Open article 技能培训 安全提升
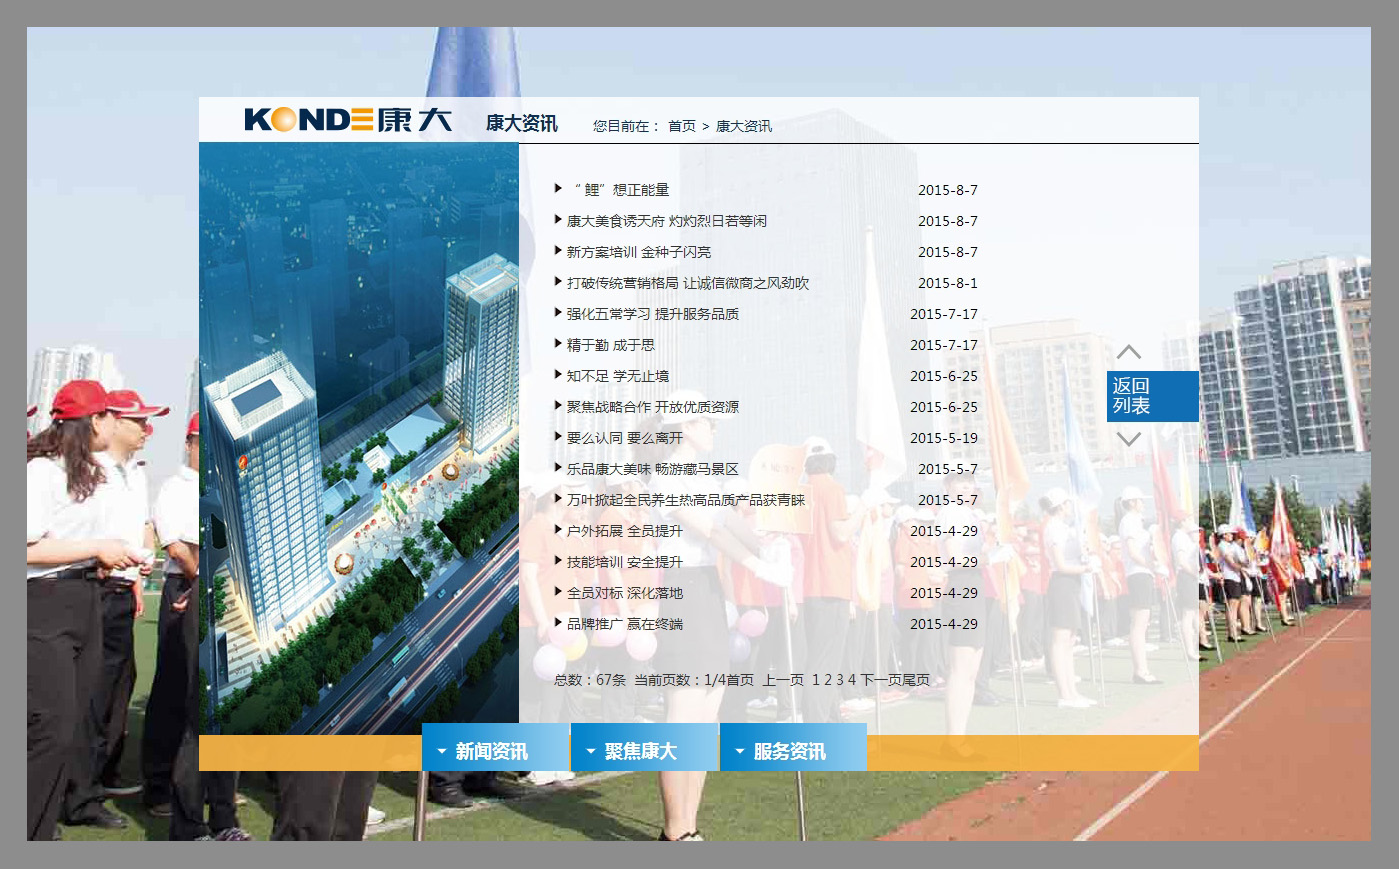 pos(625,562)
